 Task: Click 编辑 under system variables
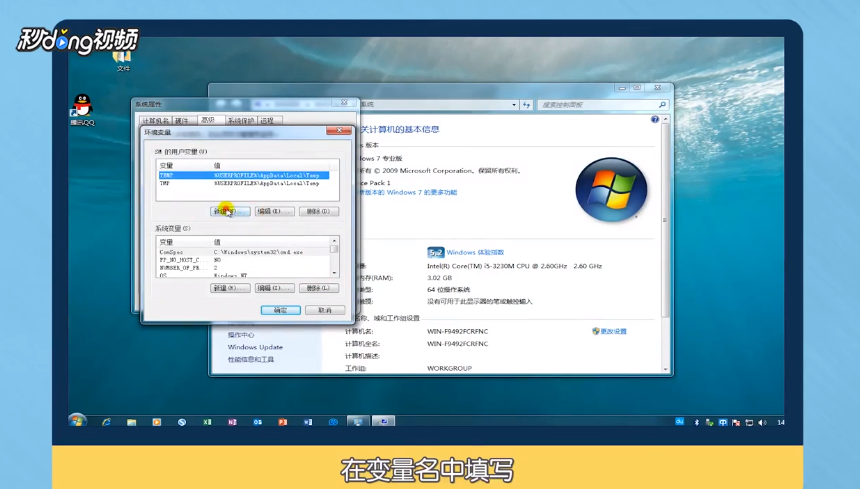coord(275,288)
